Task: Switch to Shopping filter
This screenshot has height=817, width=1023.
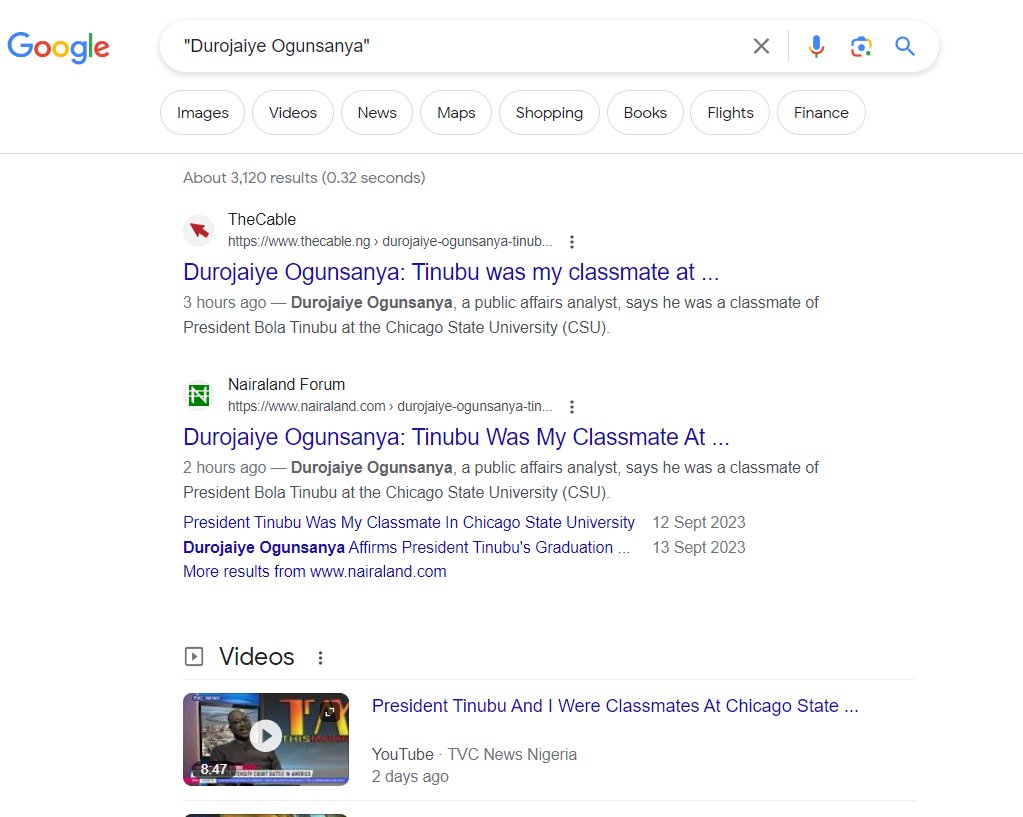Action: (549, 113)
